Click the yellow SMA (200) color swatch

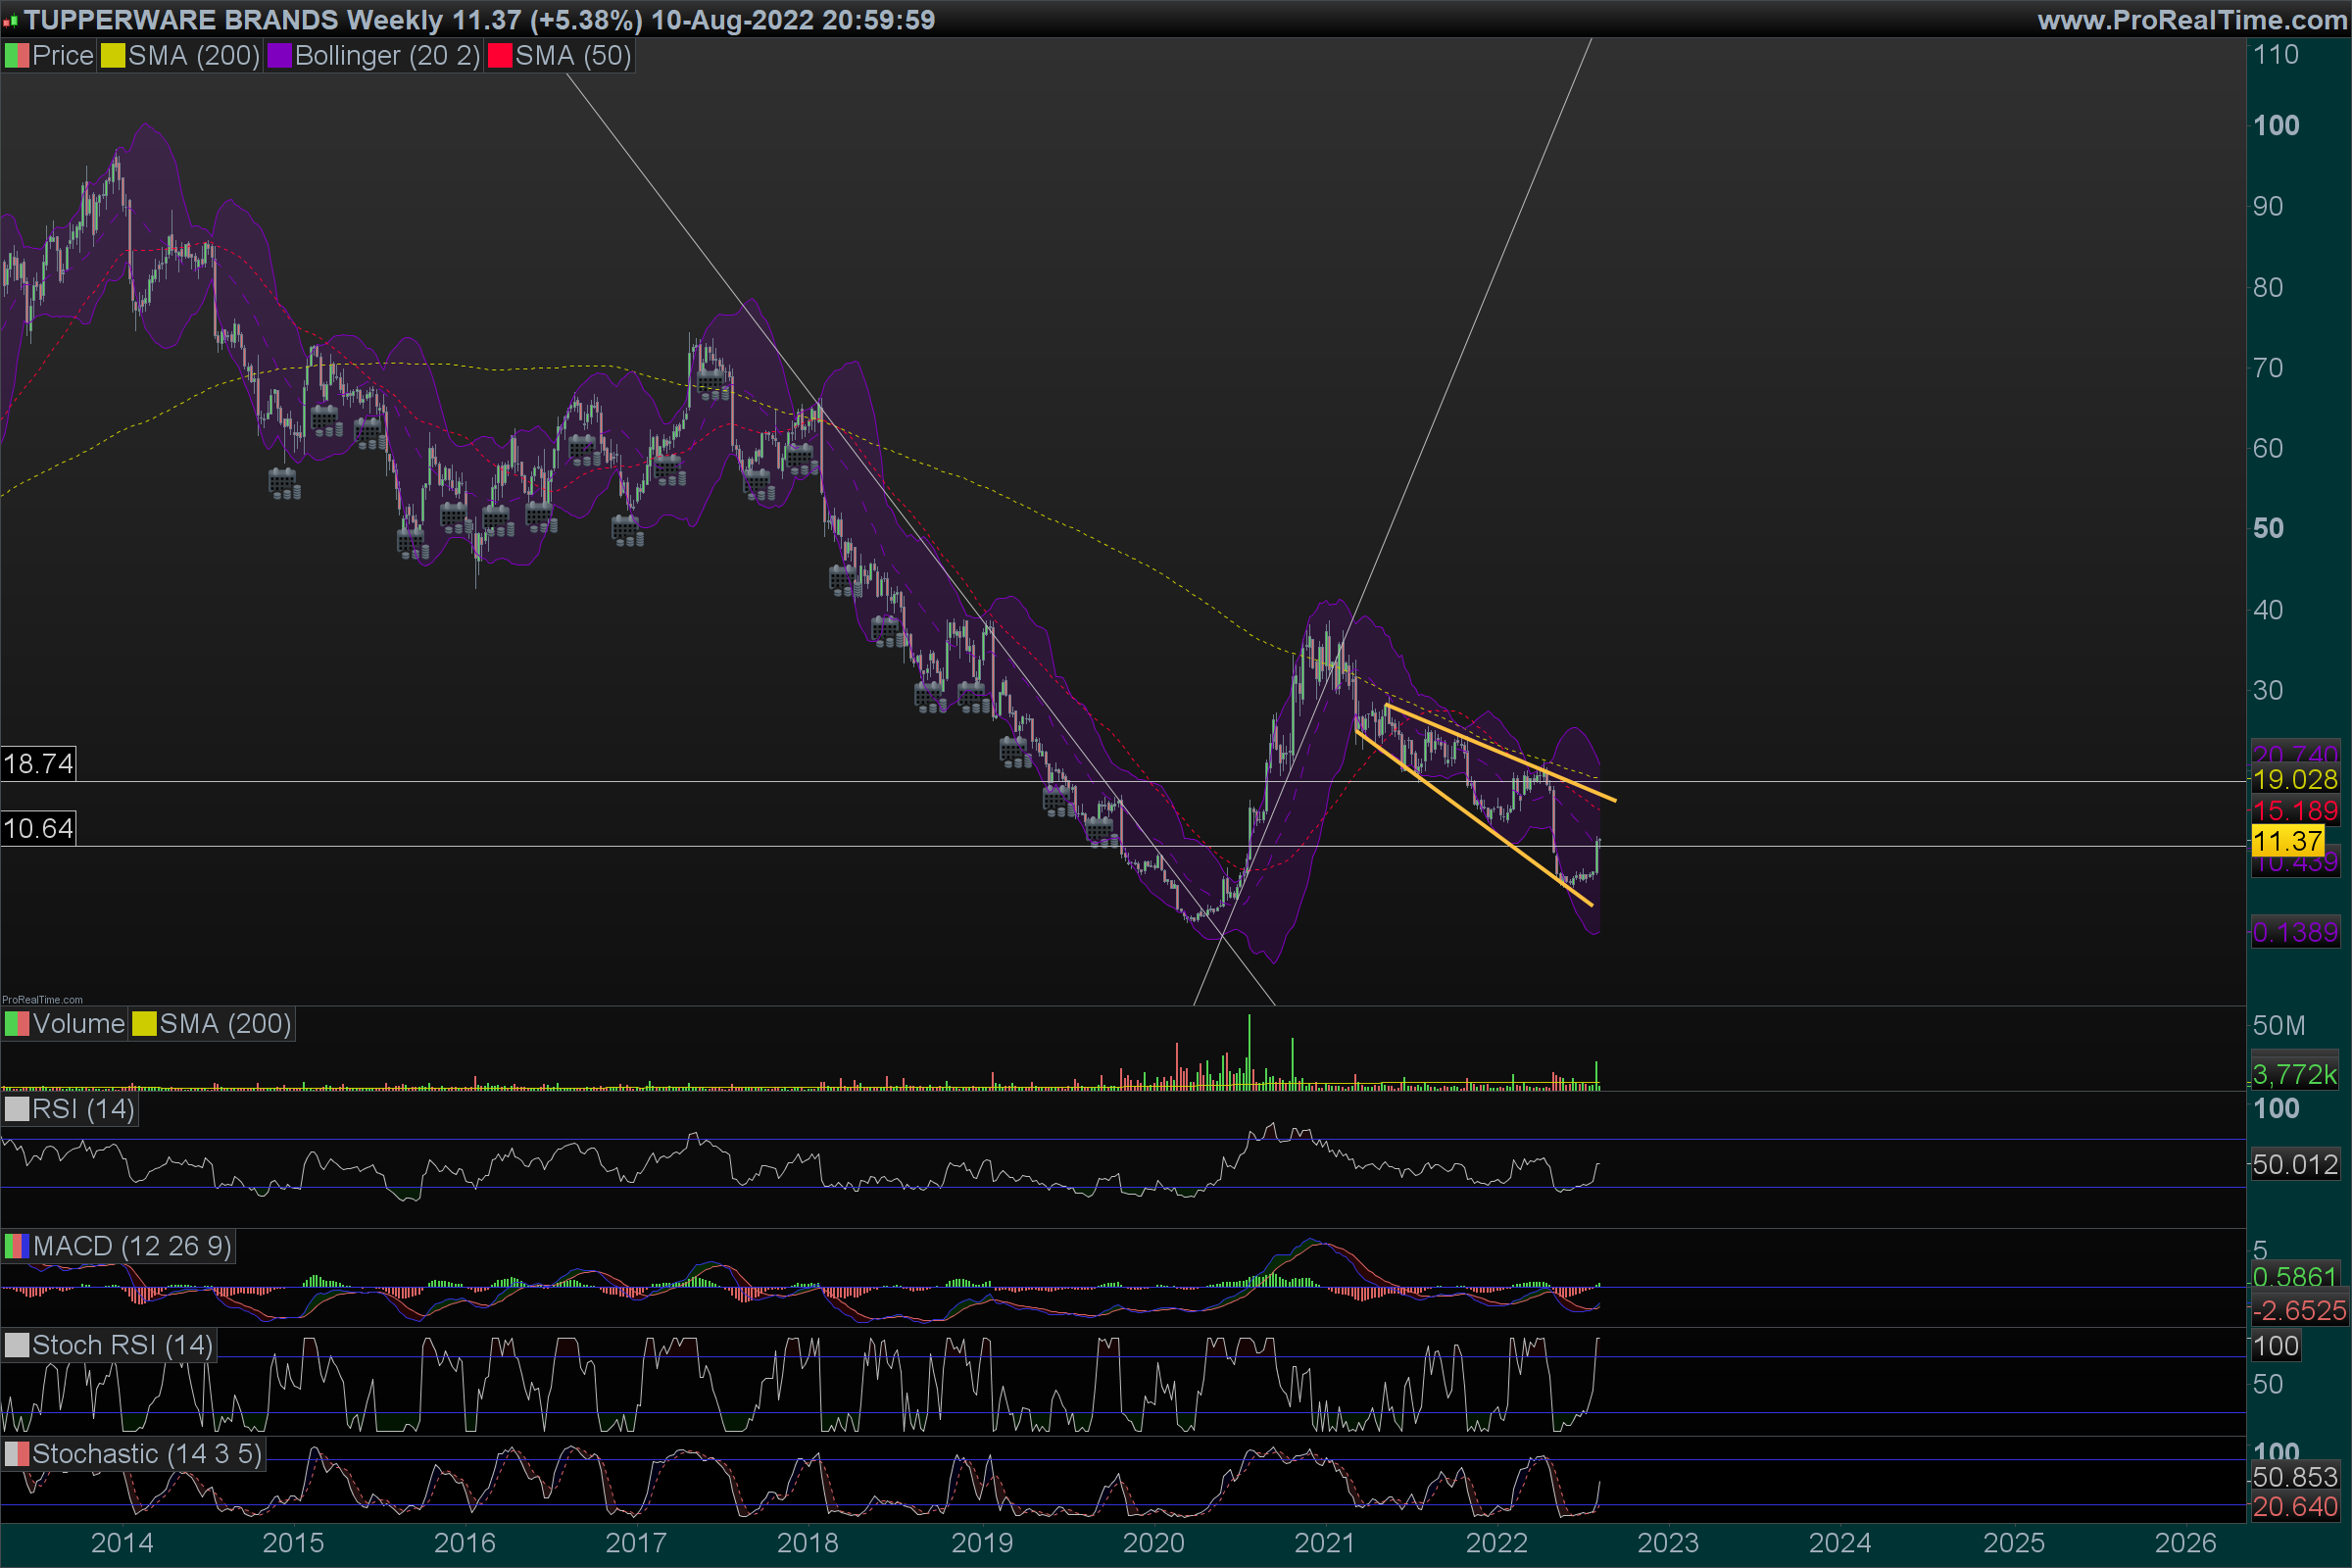pos(112,56)
